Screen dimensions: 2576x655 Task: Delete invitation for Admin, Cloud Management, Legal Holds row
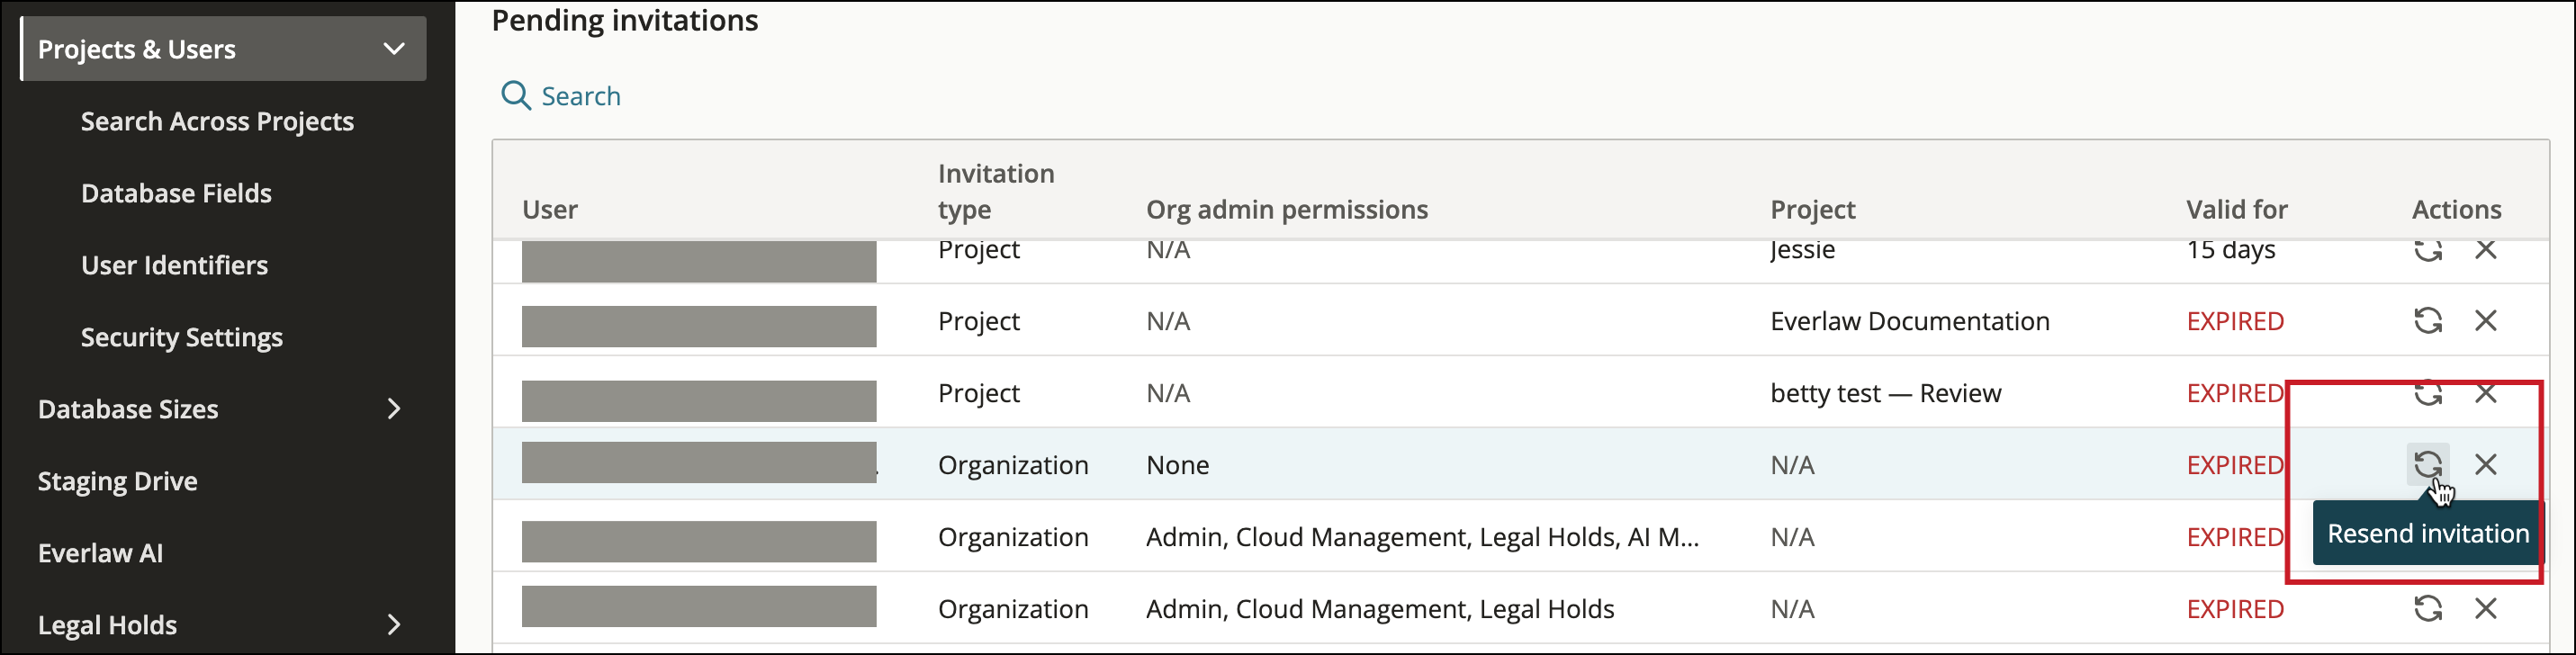(x=2485, y=608)
